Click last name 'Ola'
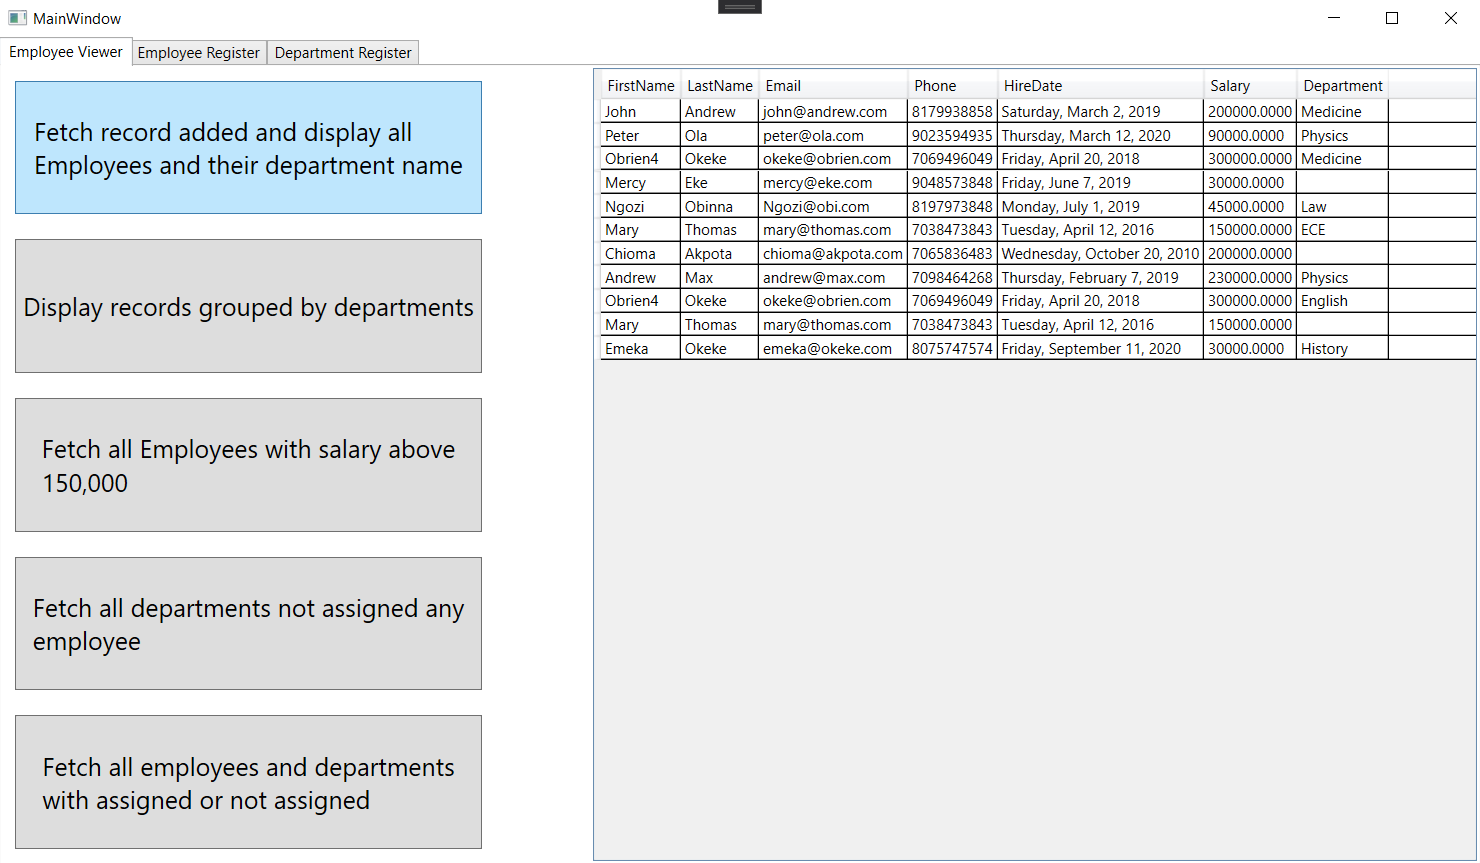 [x=719, y=136]
